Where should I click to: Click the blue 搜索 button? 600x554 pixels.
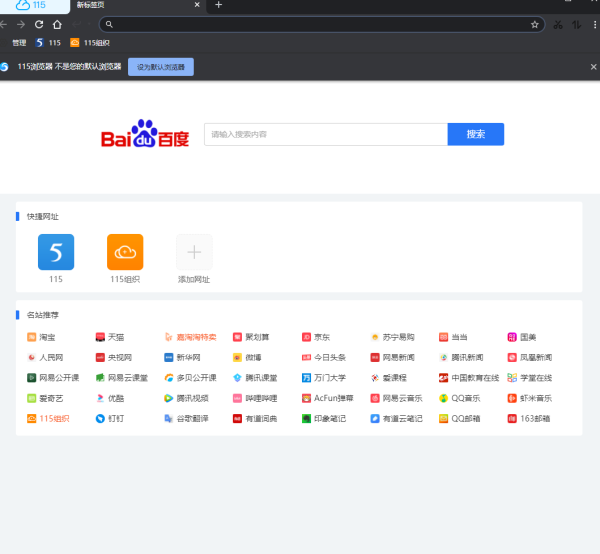[476, 134]
